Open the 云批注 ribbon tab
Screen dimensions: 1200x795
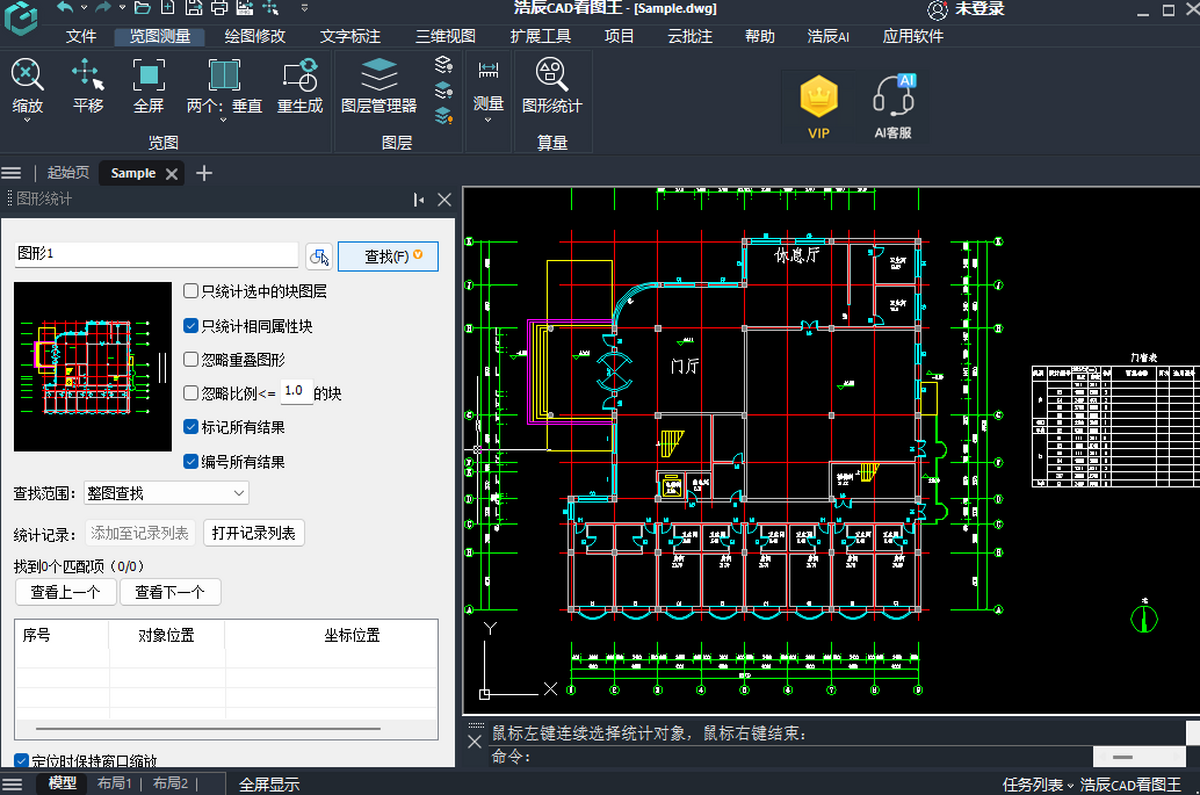point(690,36)
